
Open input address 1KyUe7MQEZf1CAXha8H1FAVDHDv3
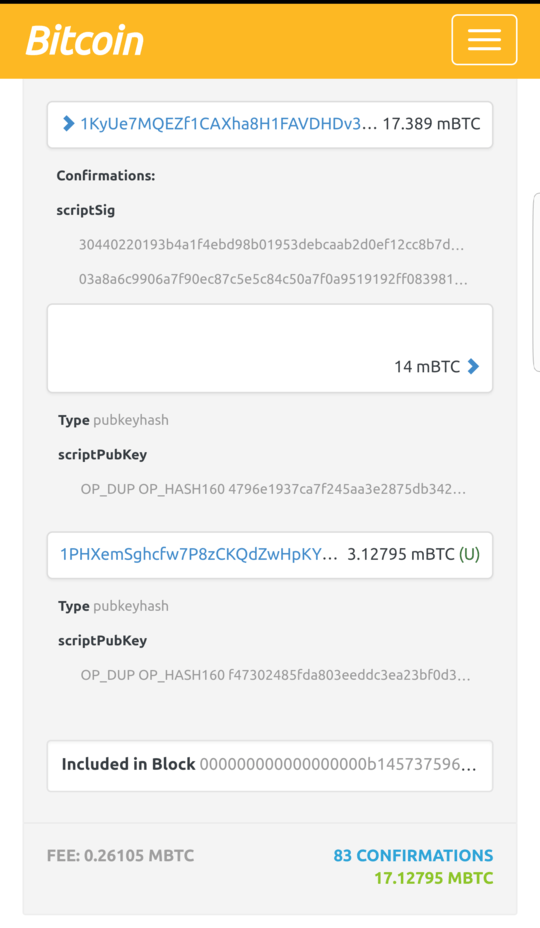(229, 124)
